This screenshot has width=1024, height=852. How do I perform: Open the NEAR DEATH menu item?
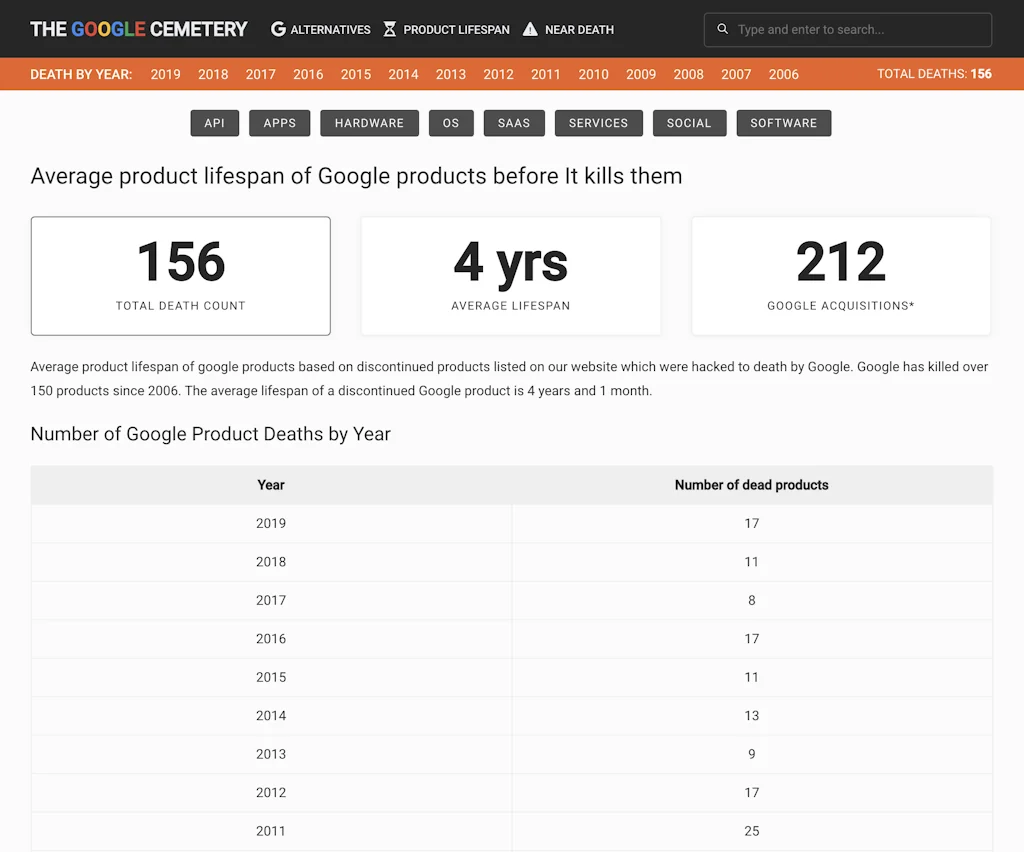pyautogui.click(x=579, y=29)
